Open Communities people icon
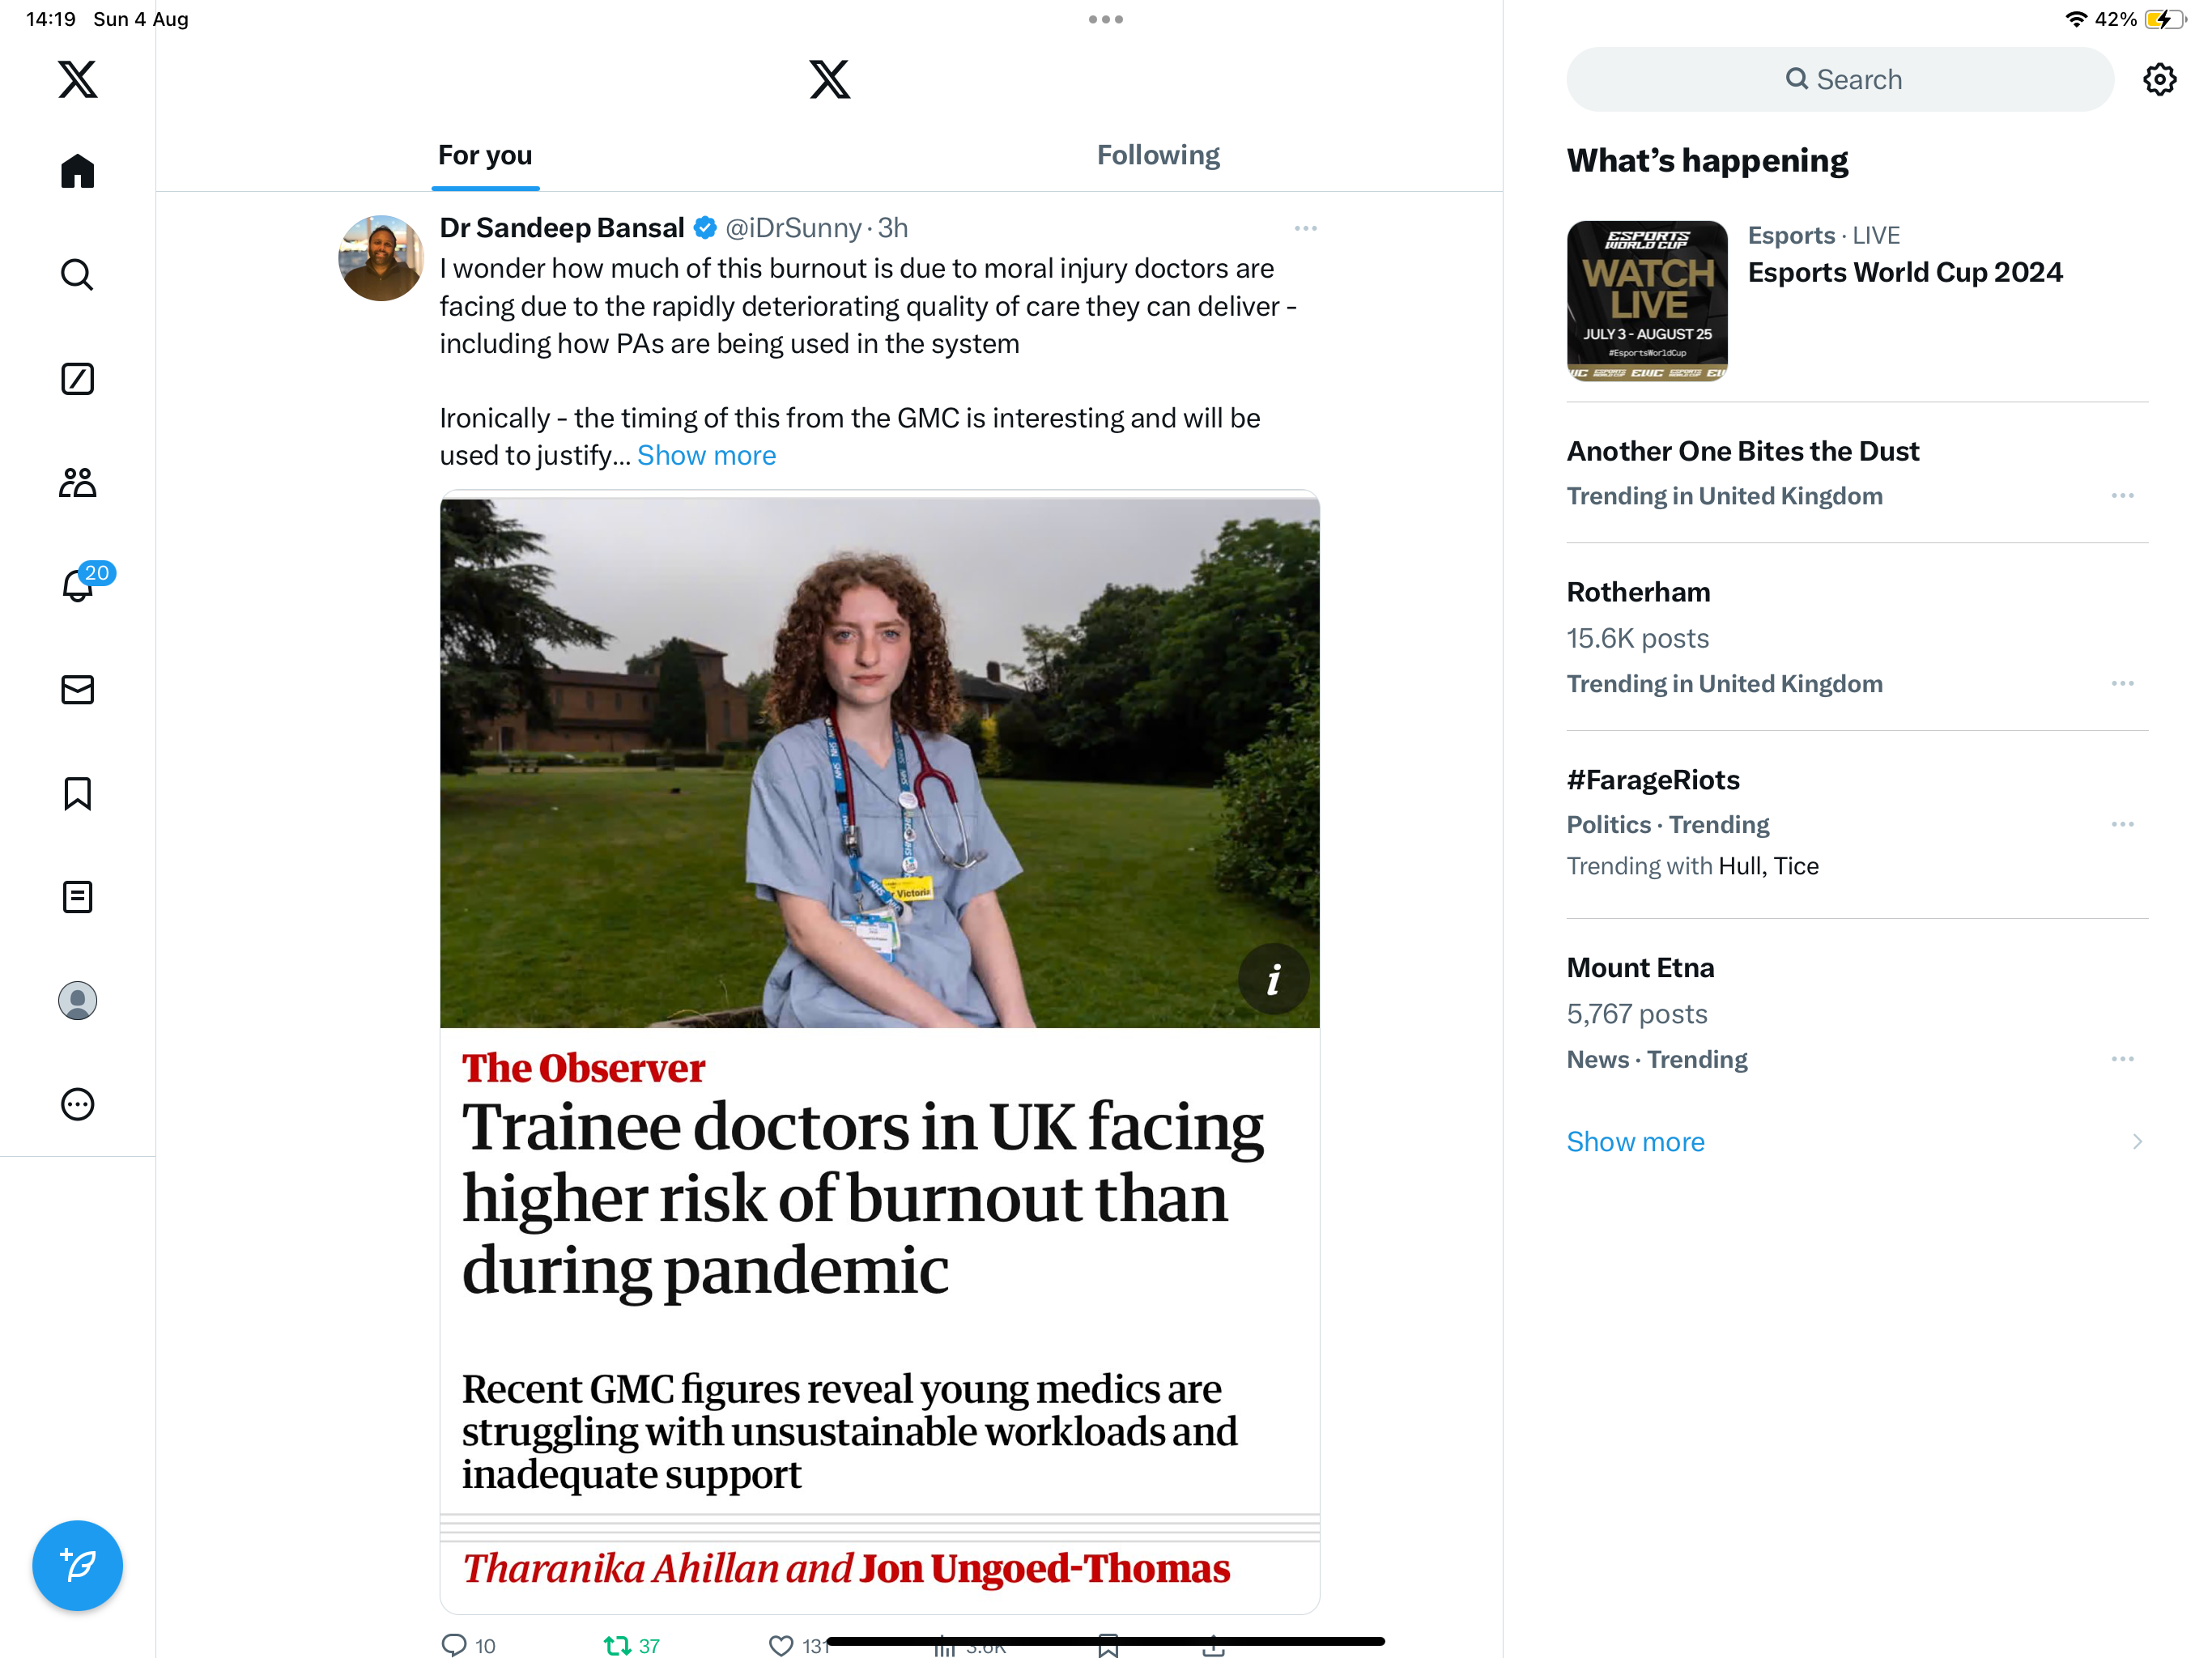Screen dimensions: 2212x1658 [x=77, y=483]
